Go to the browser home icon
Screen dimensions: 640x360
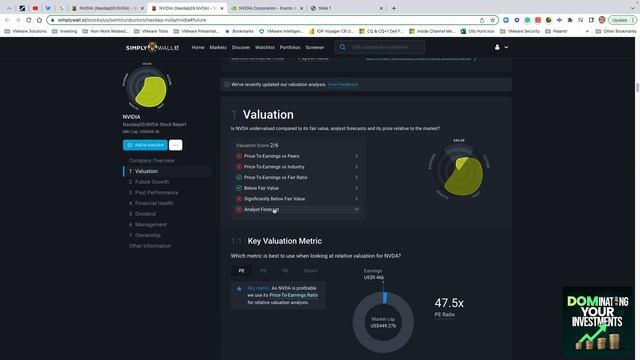point(39,20)
